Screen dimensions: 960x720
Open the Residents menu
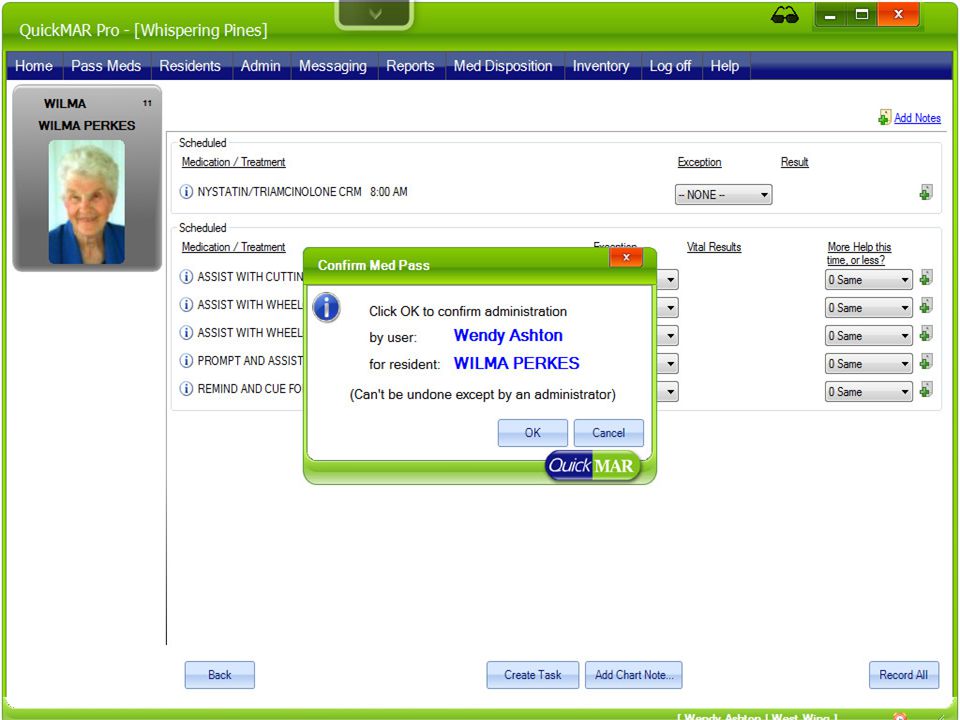[x=190, y=66]
